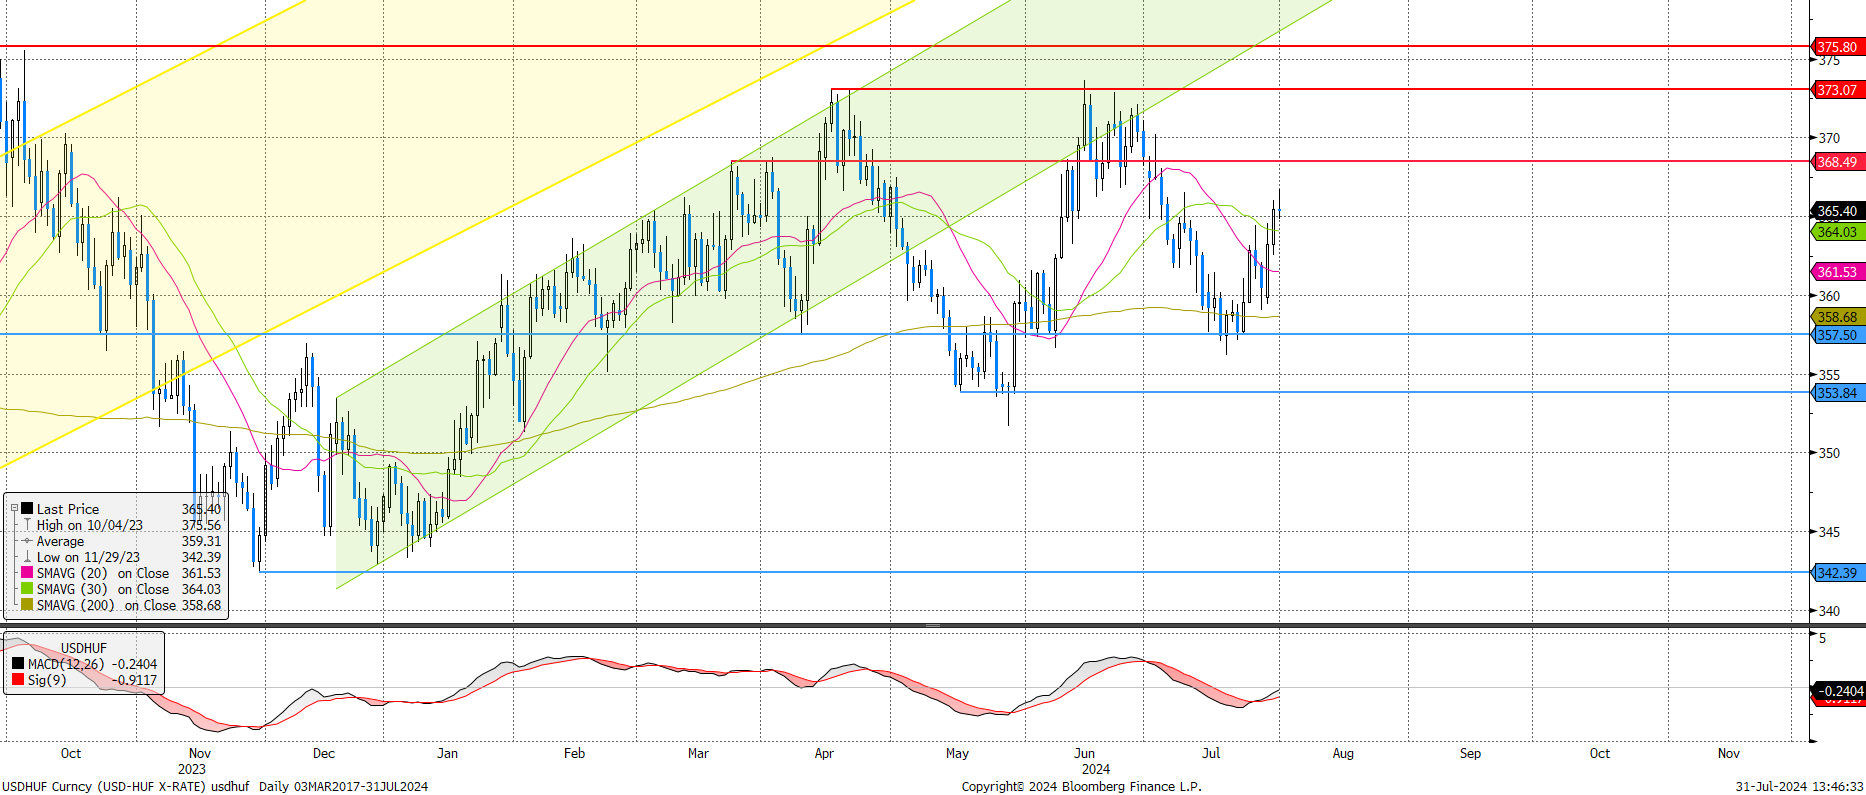This screenshot has height=795, width=1866.
Task: Click the magenta 361.53 axis price tag
Action: coord(1837,272)
